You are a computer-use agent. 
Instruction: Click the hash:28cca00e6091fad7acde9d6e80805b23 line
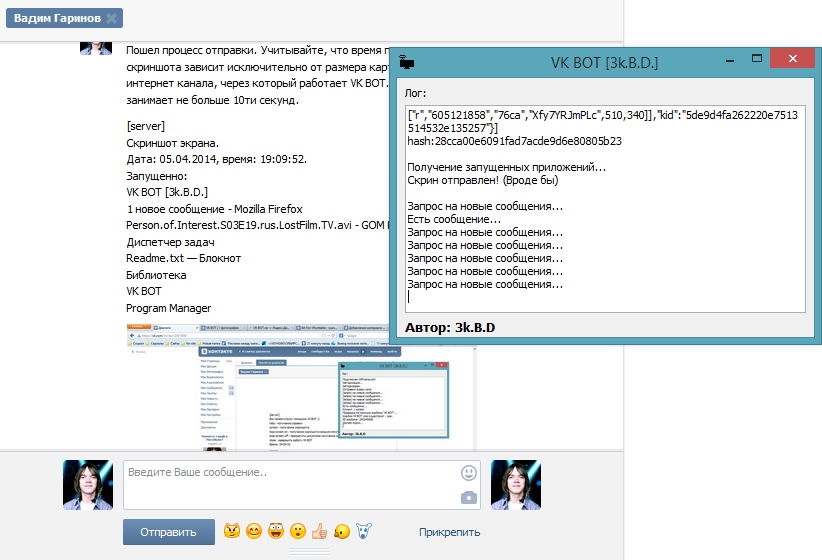(514, 141)
